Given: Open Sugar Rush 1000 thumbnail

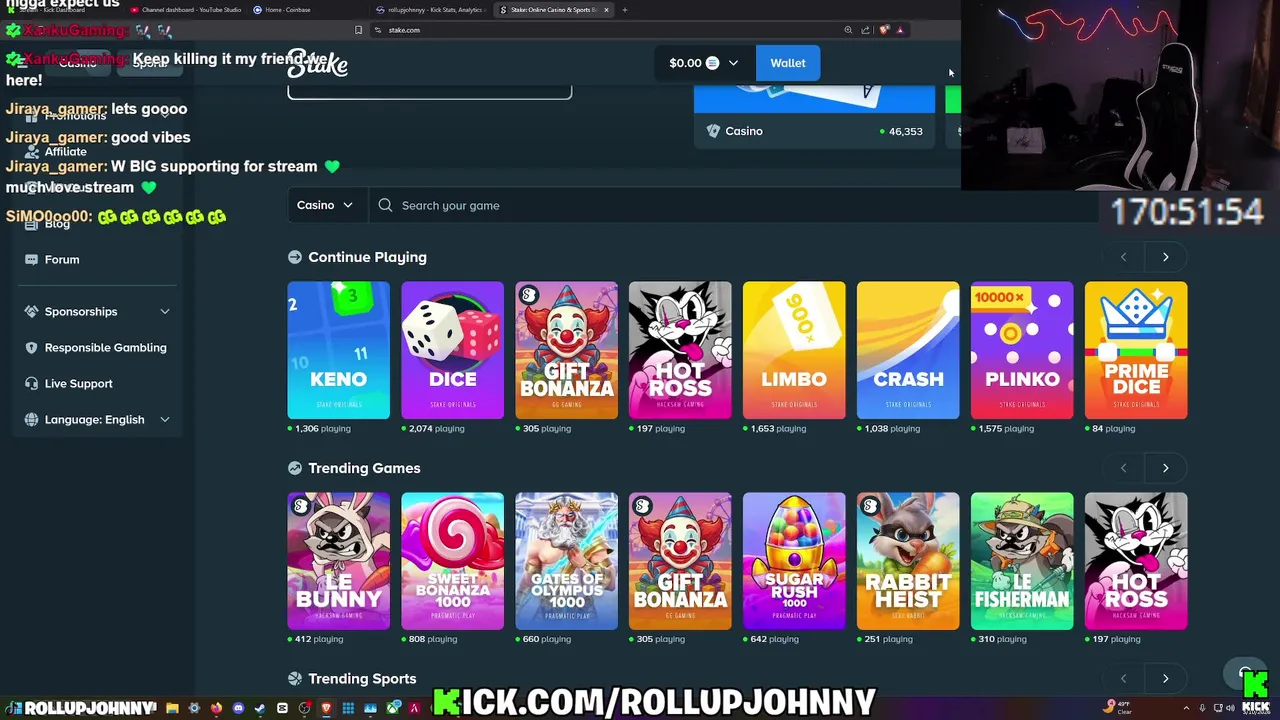Looking at the screenshot, I should 794,561.
